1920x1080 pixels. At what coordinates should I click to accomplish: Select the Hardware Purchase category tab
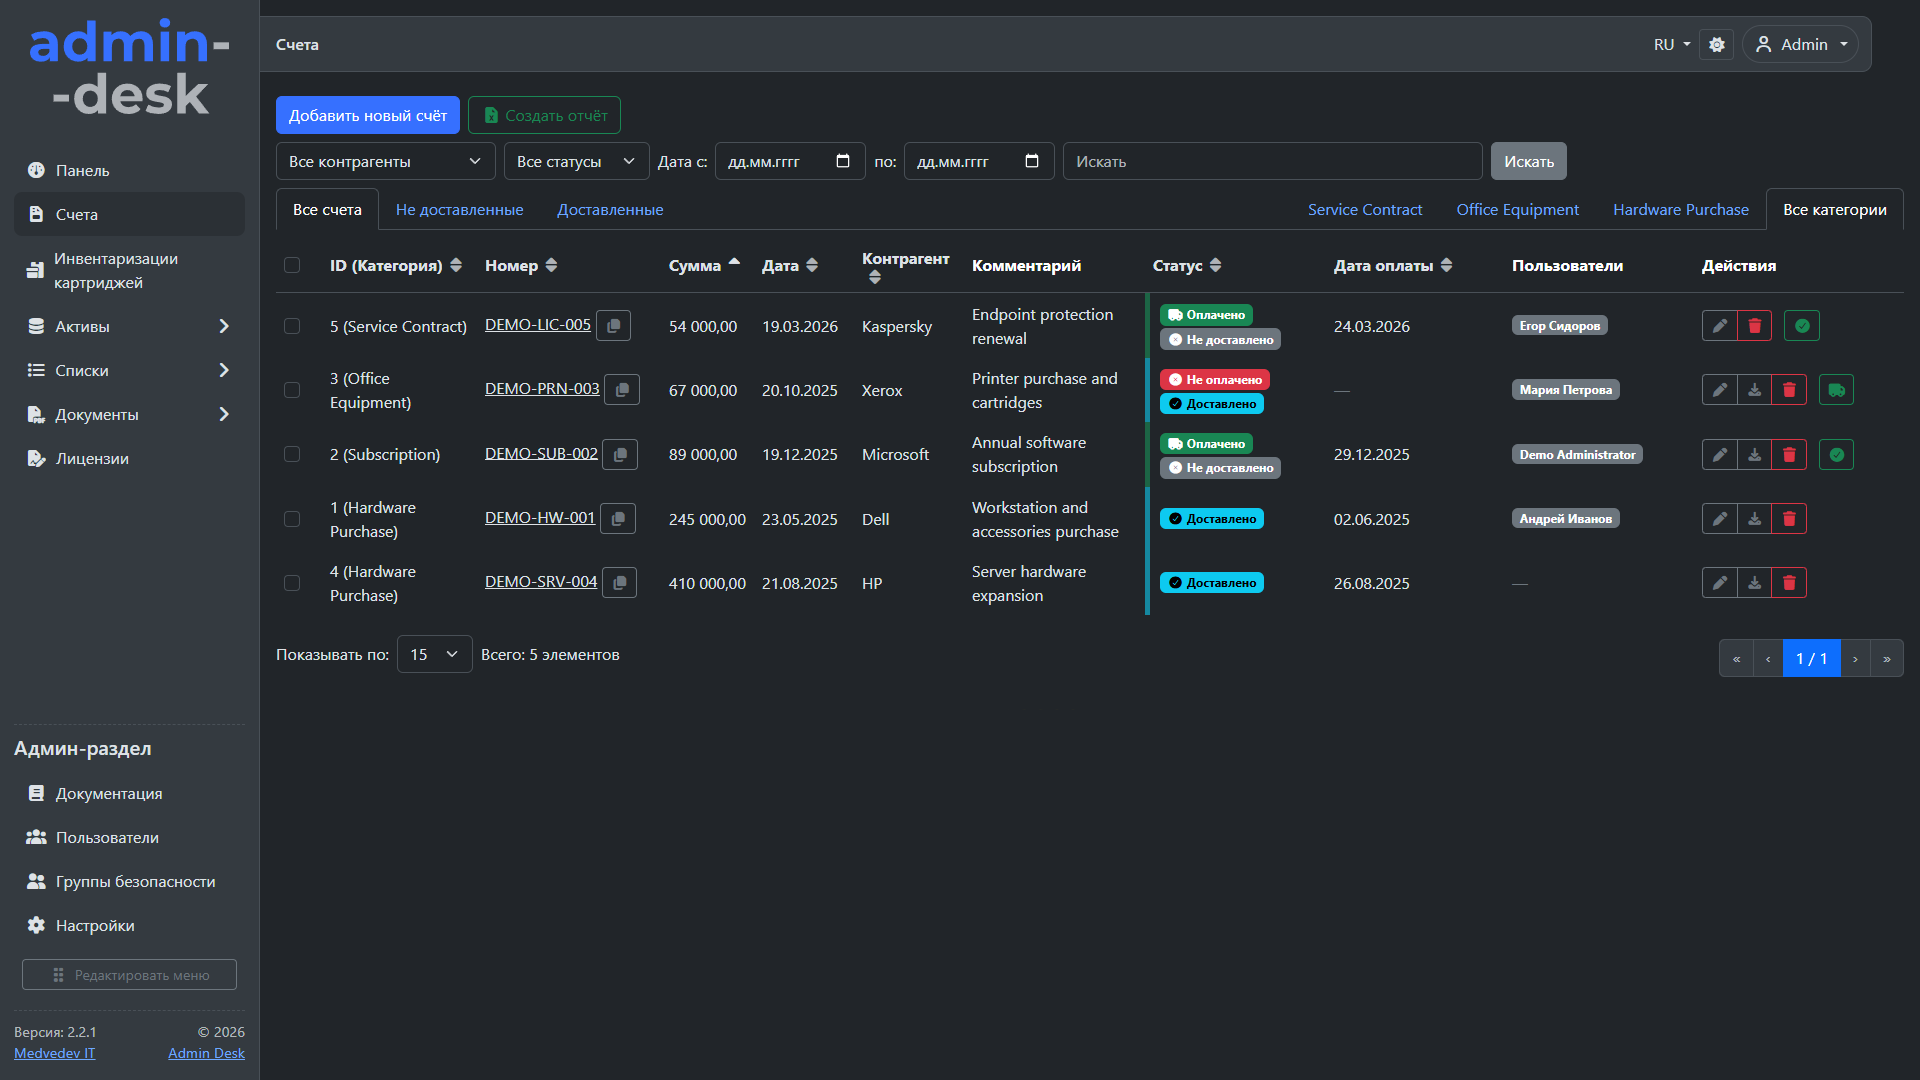[1680, 210]
